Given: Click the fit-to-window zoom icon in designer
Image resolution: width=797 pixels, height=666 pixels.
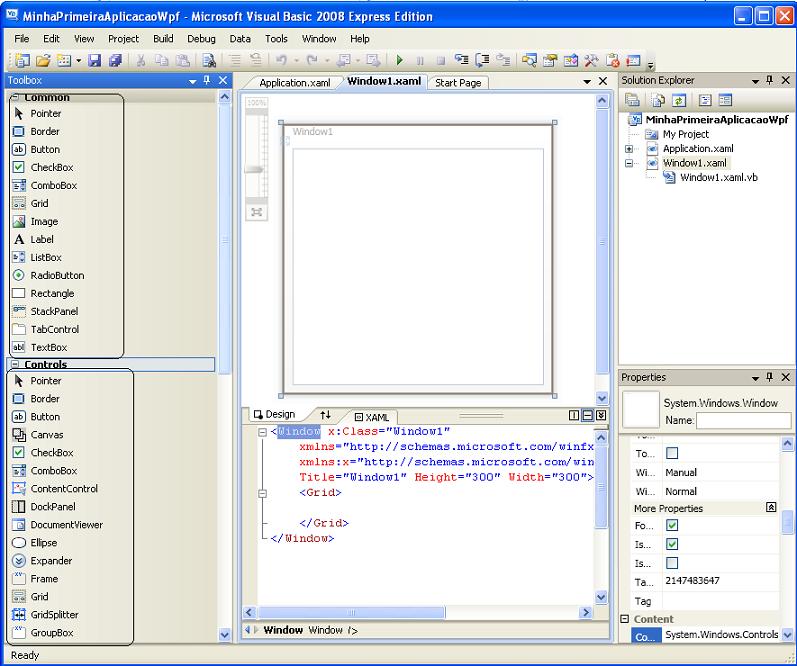Looking at the screenshot, I should click(256, 212).
